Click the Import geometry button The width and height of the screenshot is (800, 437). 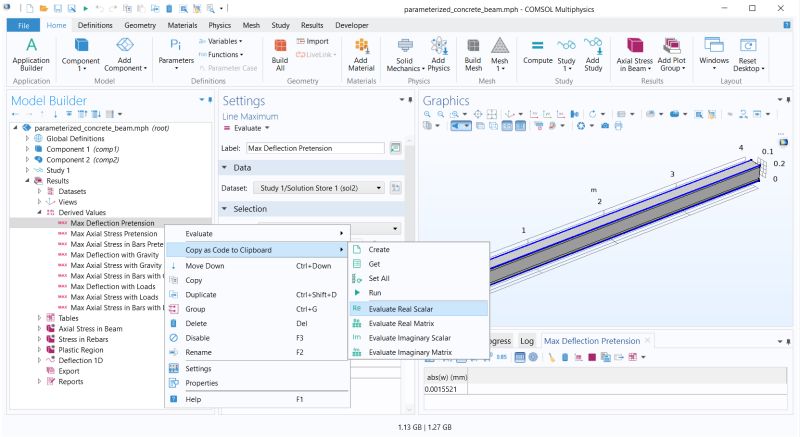313,41
